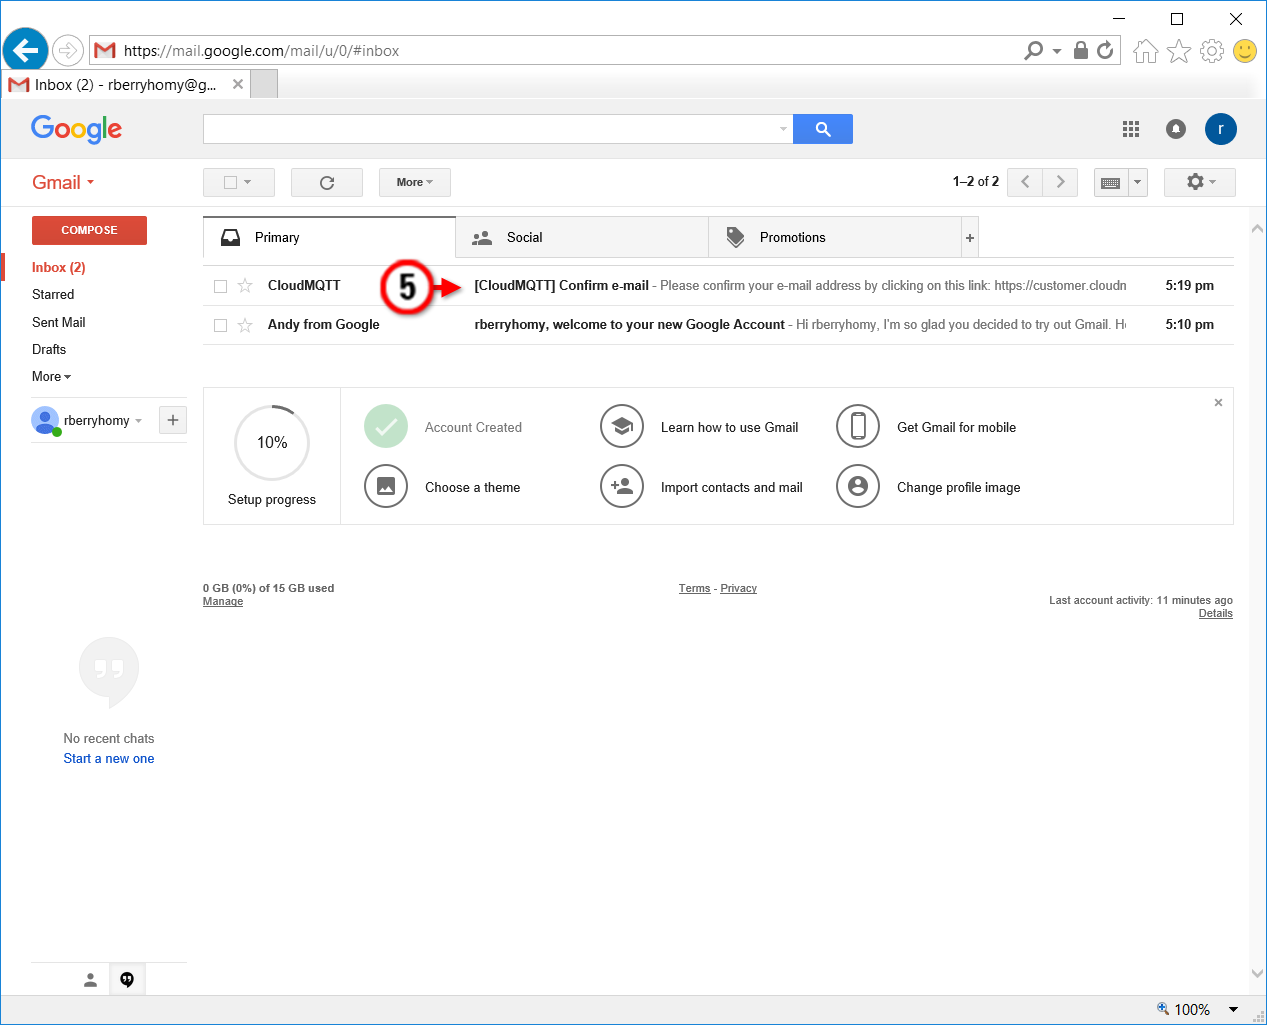
Task: Open the browser zoom level dropdown arrow
Action: click(1233, 1010)
